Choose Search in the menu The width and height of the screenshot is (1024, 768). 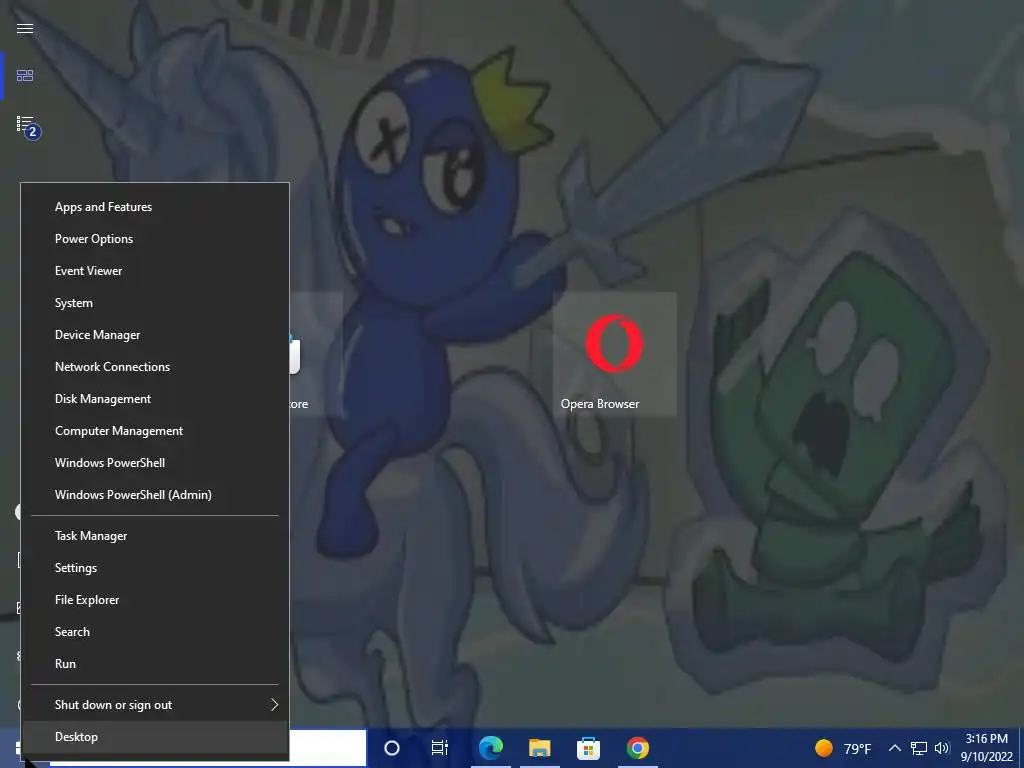pyautogui.click(x=155, y=632)
